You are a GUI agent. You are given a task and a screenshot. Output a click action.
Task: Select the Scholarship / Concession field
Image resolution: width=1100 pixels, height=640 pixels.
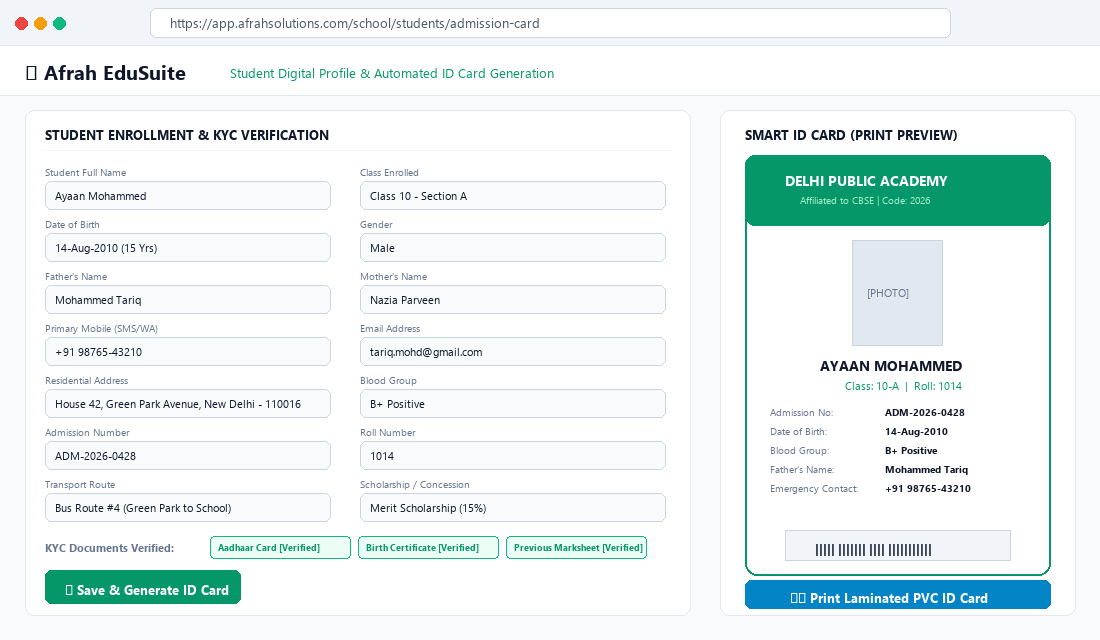512,507
